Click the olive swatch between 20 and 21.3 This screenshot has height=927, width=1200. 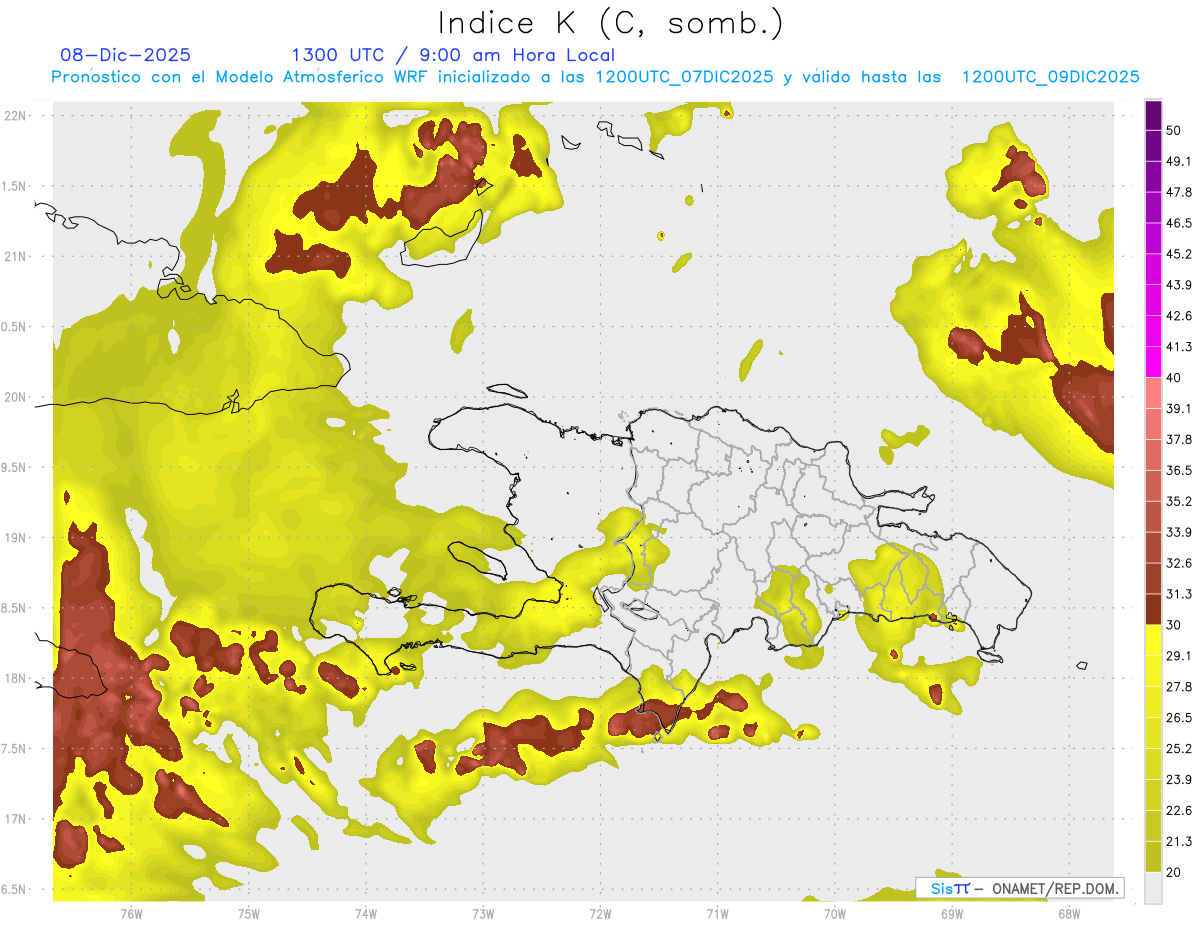click(1153, 857)
